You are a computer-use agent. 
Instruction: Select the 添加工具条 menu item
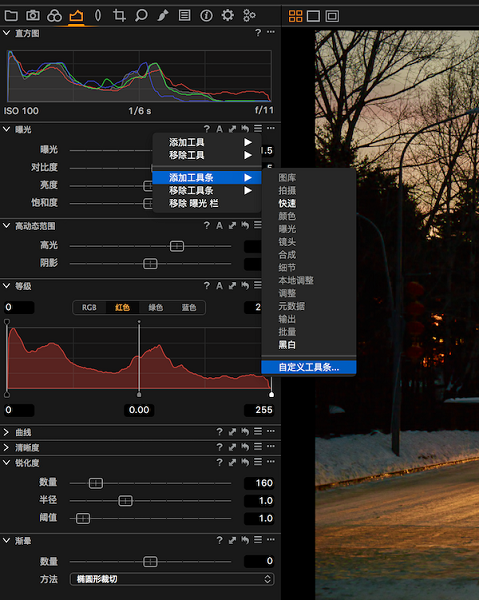pos(207,178)
